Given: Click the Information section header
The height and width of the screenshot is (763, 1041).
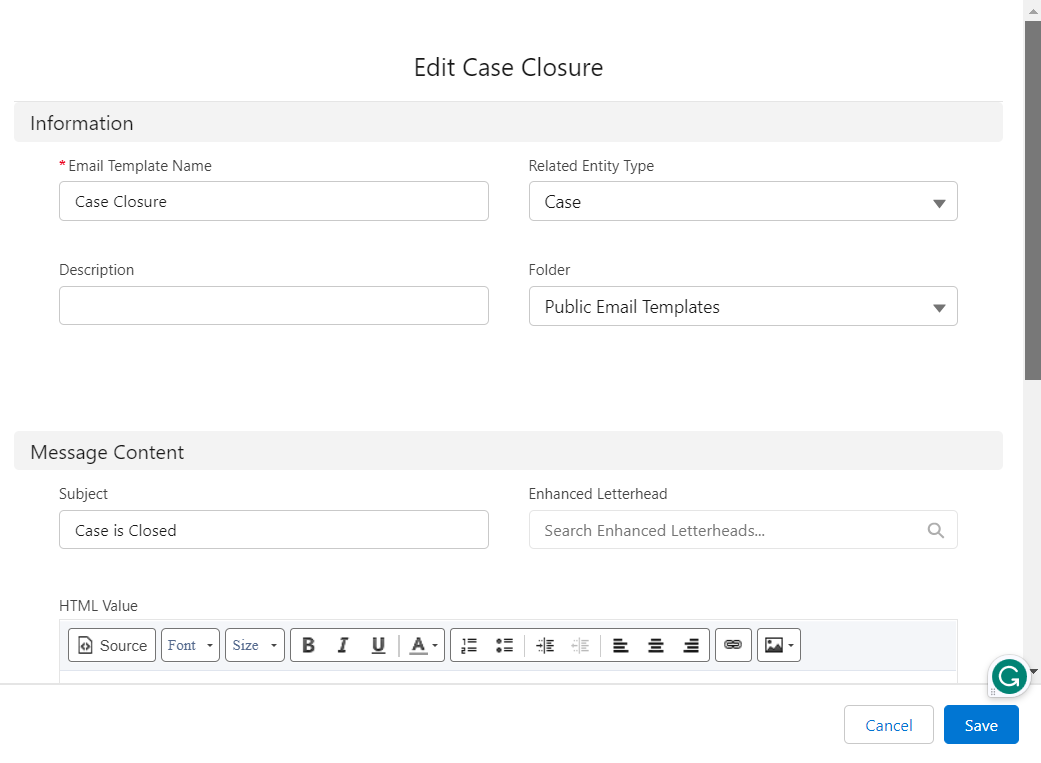Looking at the screenshot, I should 508,123.
